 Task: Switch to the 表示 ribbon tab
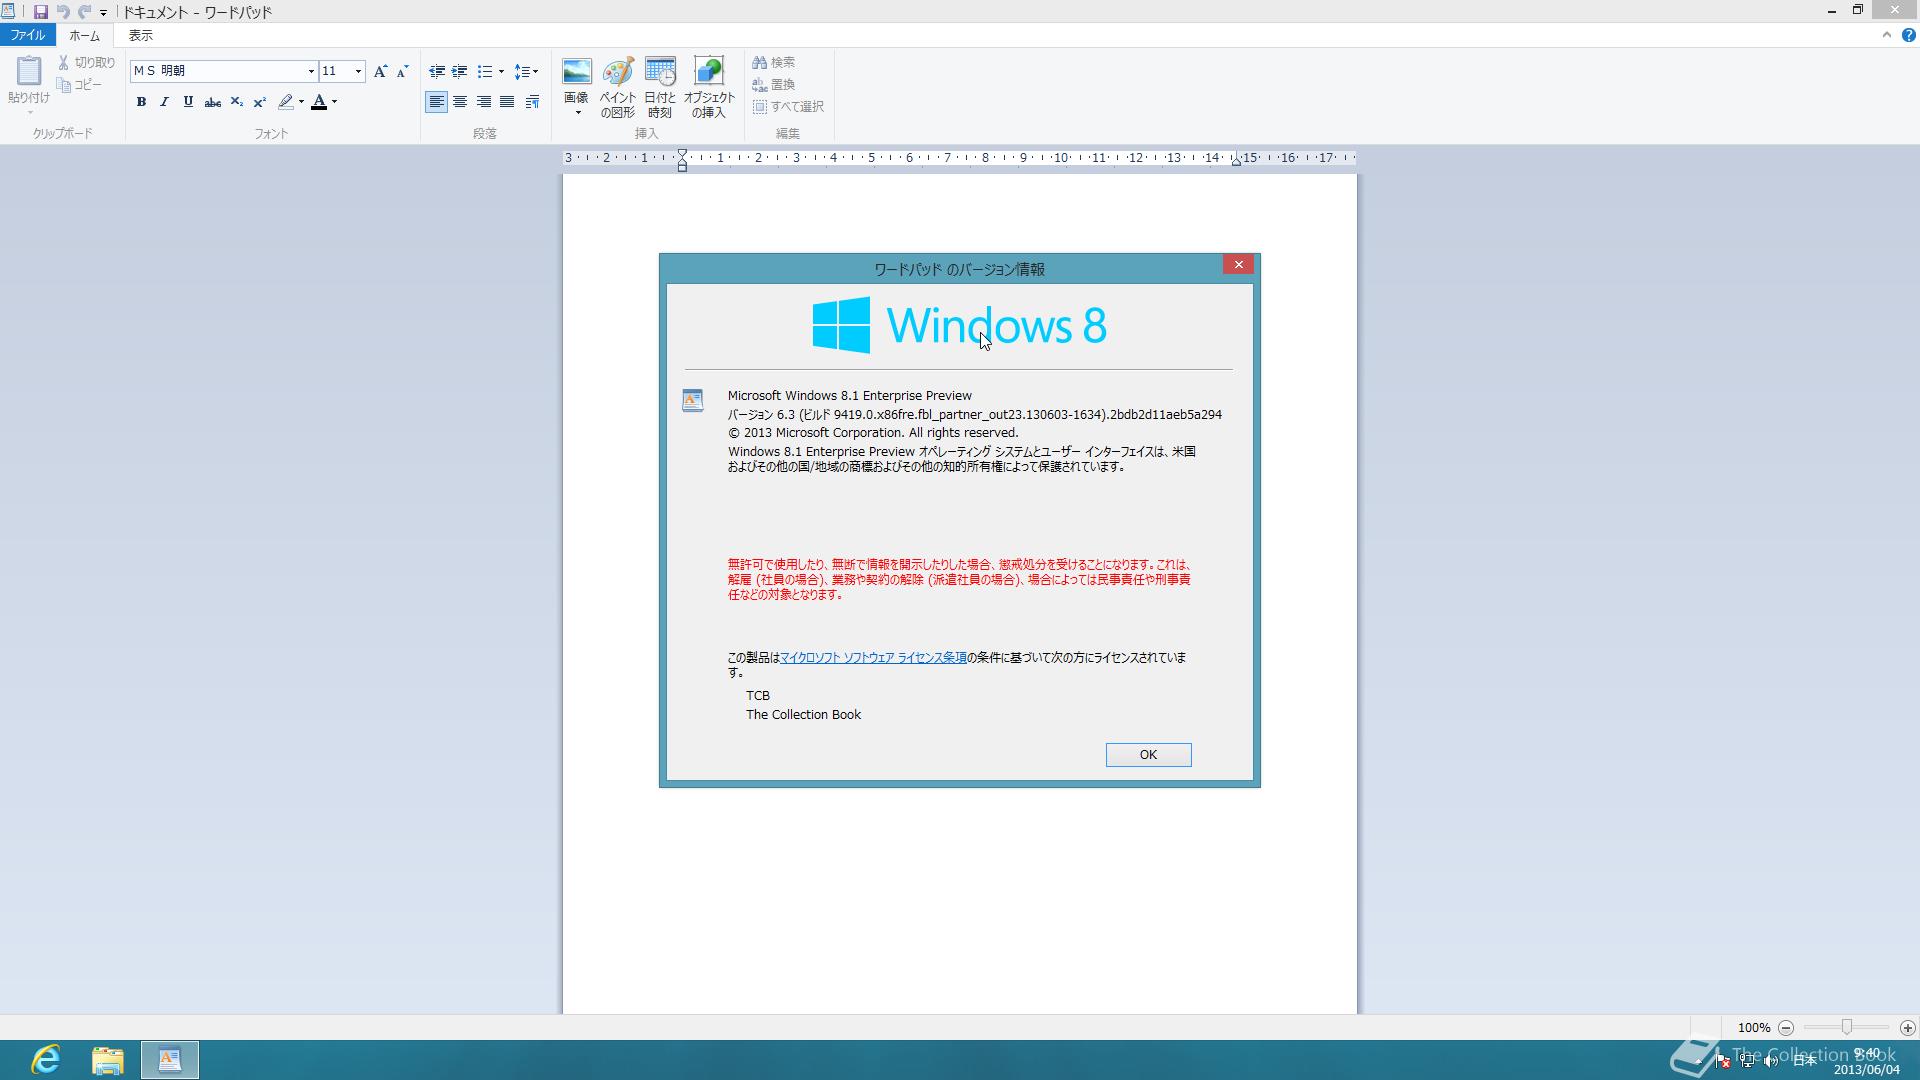[x=141, y=35]
